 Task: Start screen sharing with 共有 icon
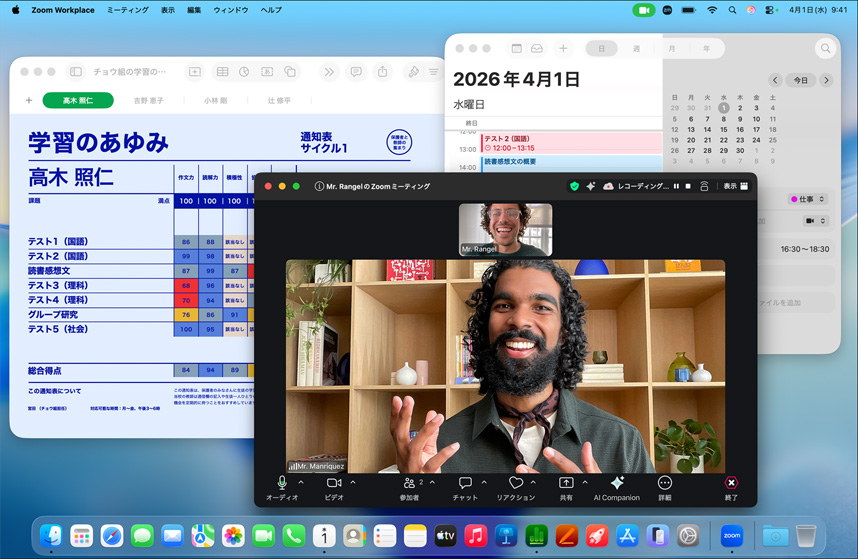[566, 483]
